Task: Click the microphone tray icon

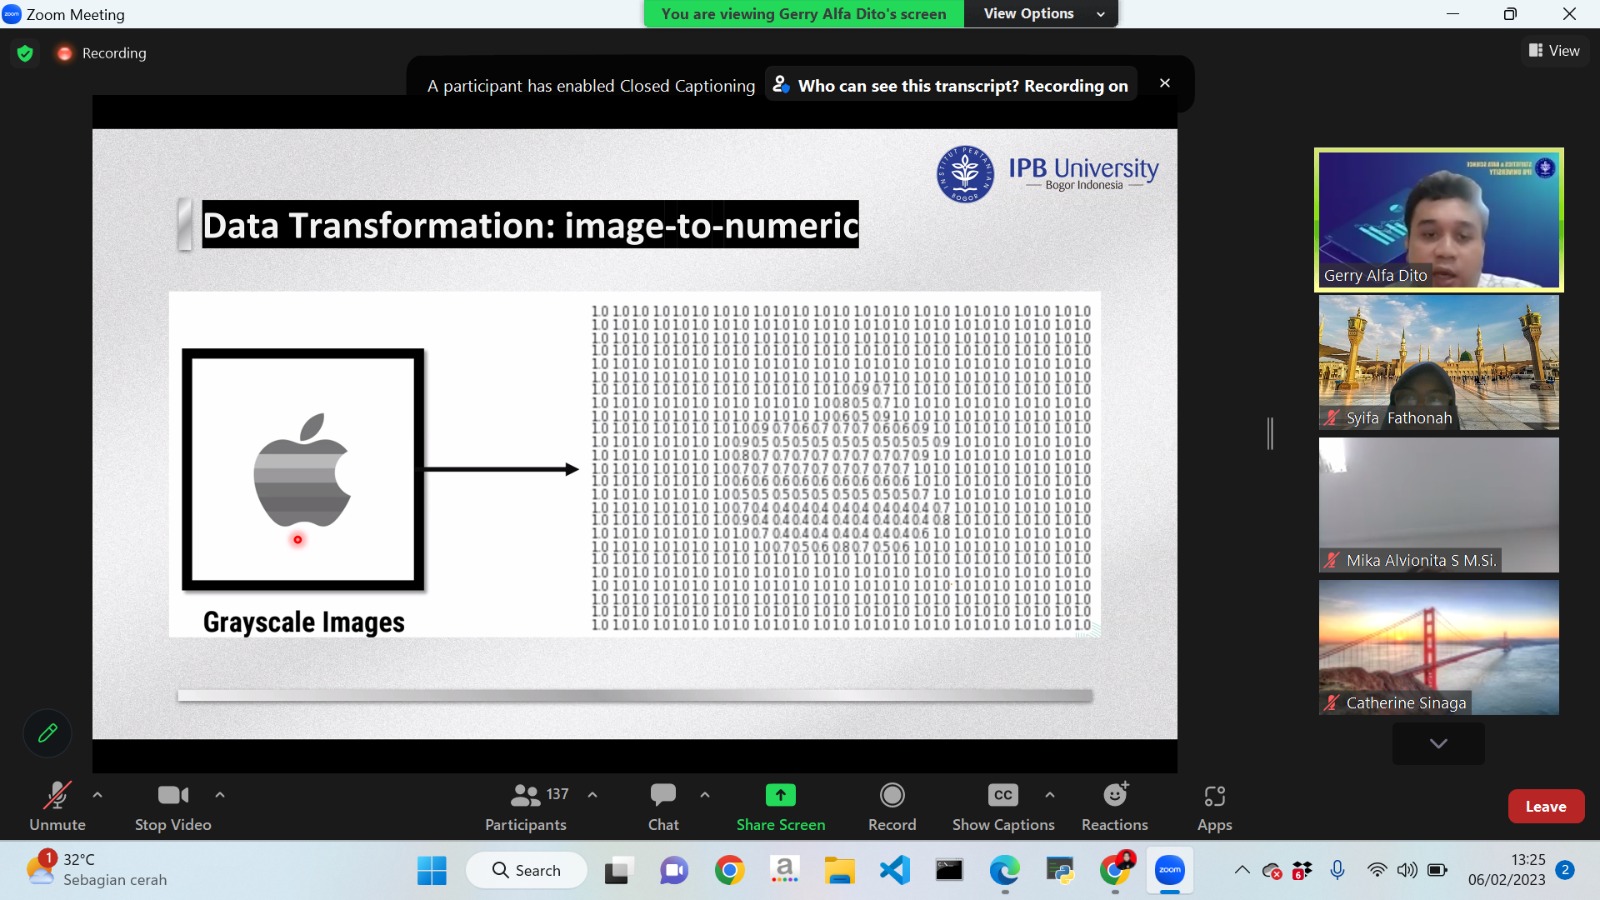Action: (1337, 870)
